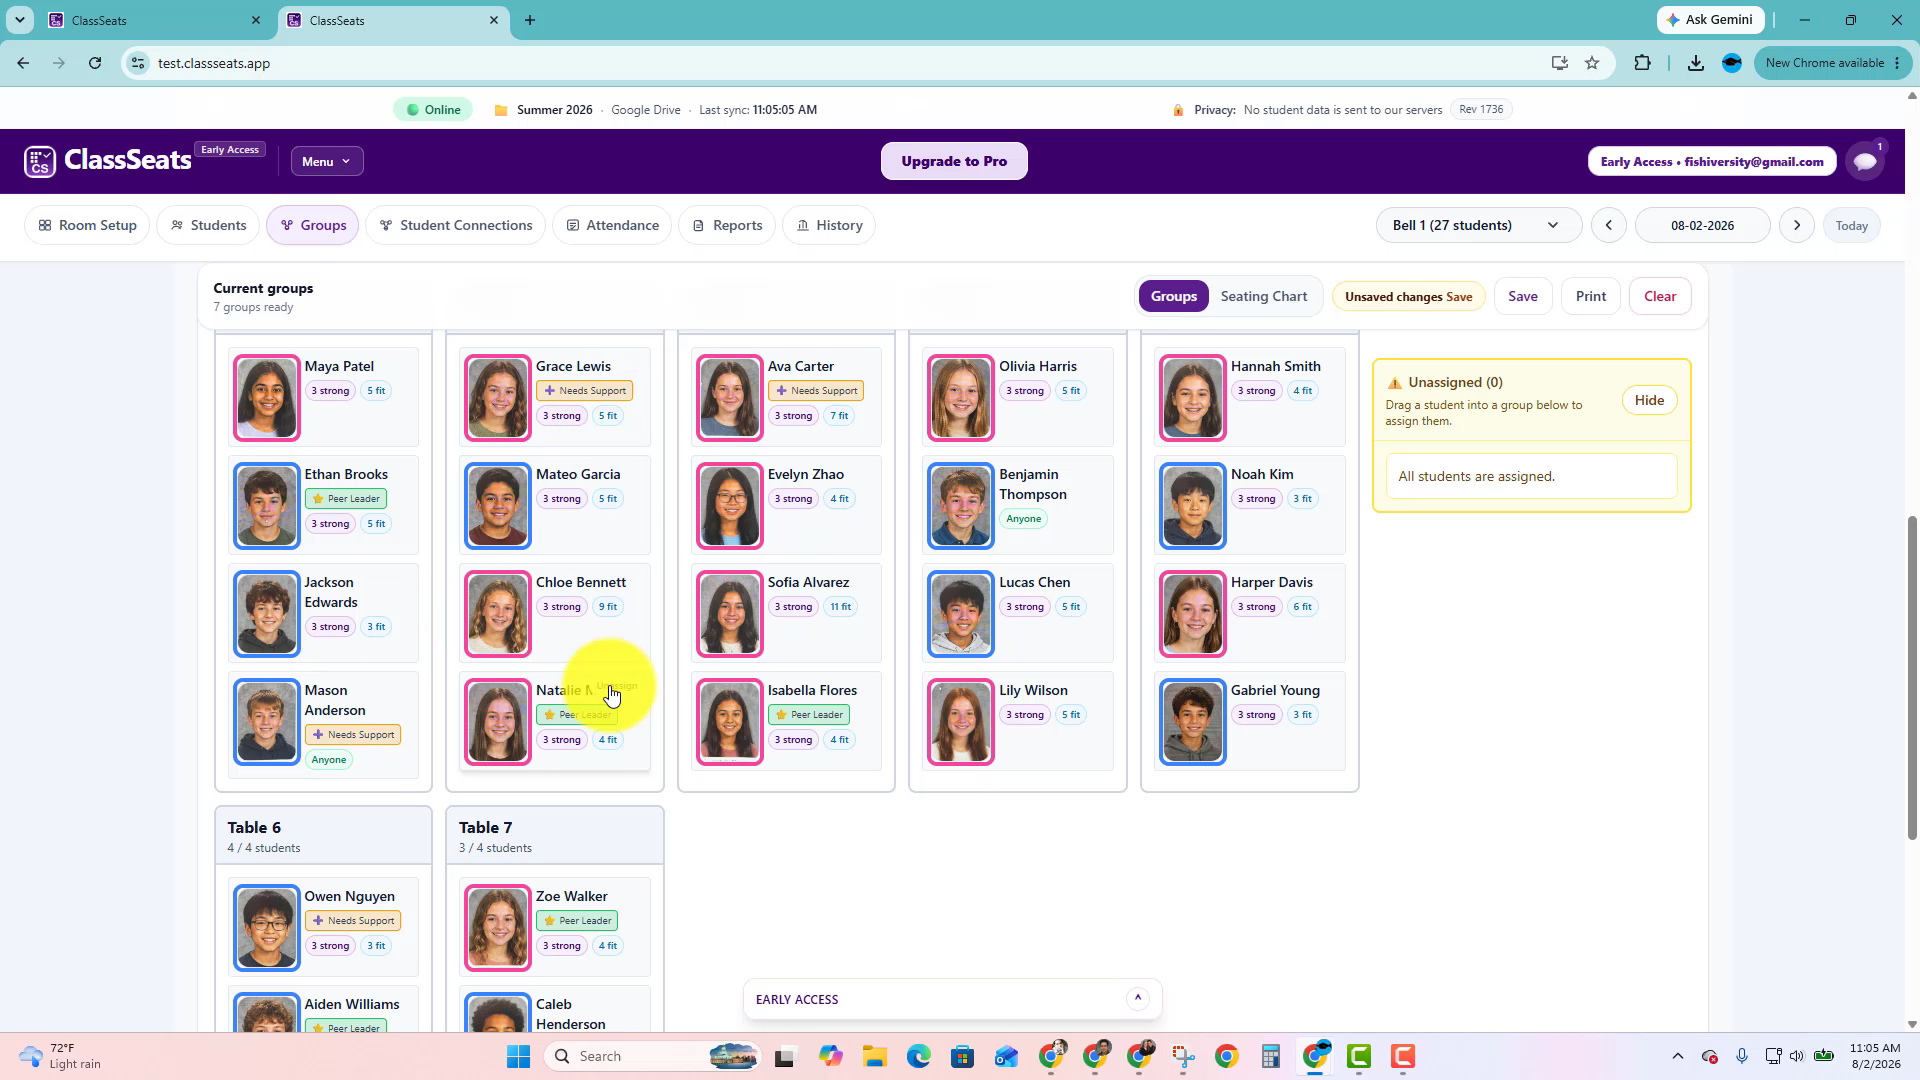Bookmark this page with the star icon
1920x1080 pixels.
pyautogui.click(x=1592, y=63)
